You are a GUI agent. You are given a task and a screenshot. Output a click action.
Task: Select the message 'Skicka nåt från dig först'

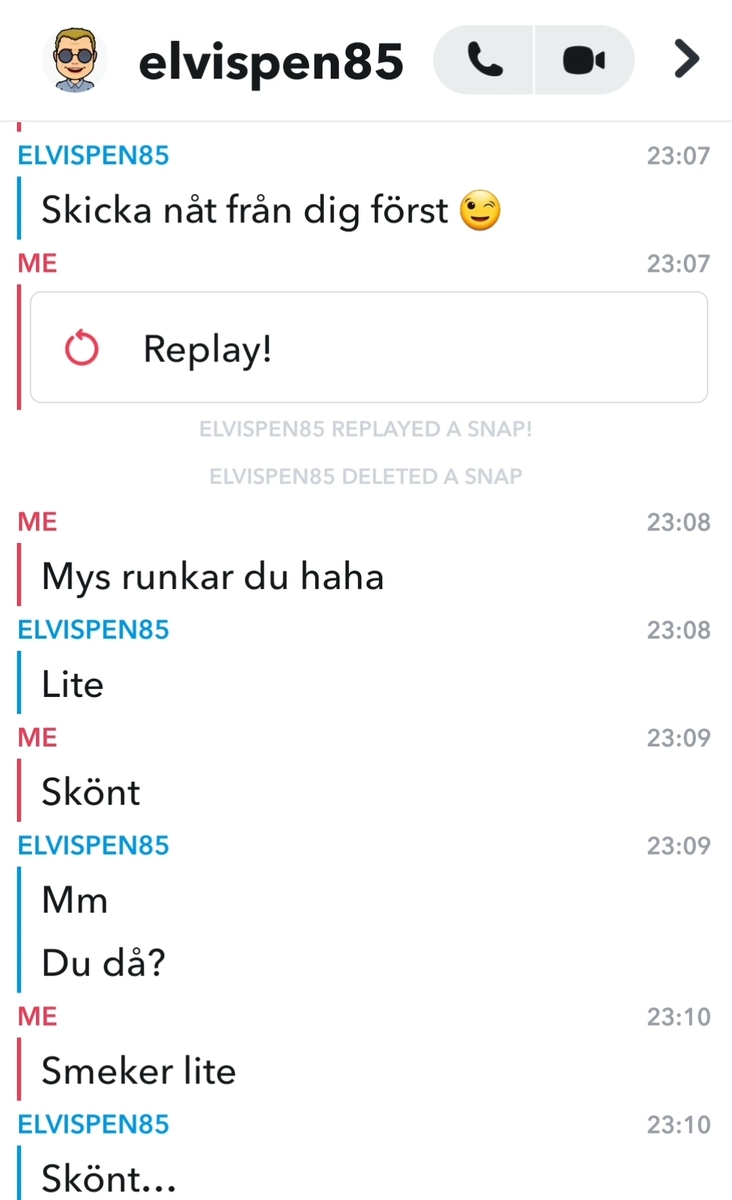click(244, 210)
